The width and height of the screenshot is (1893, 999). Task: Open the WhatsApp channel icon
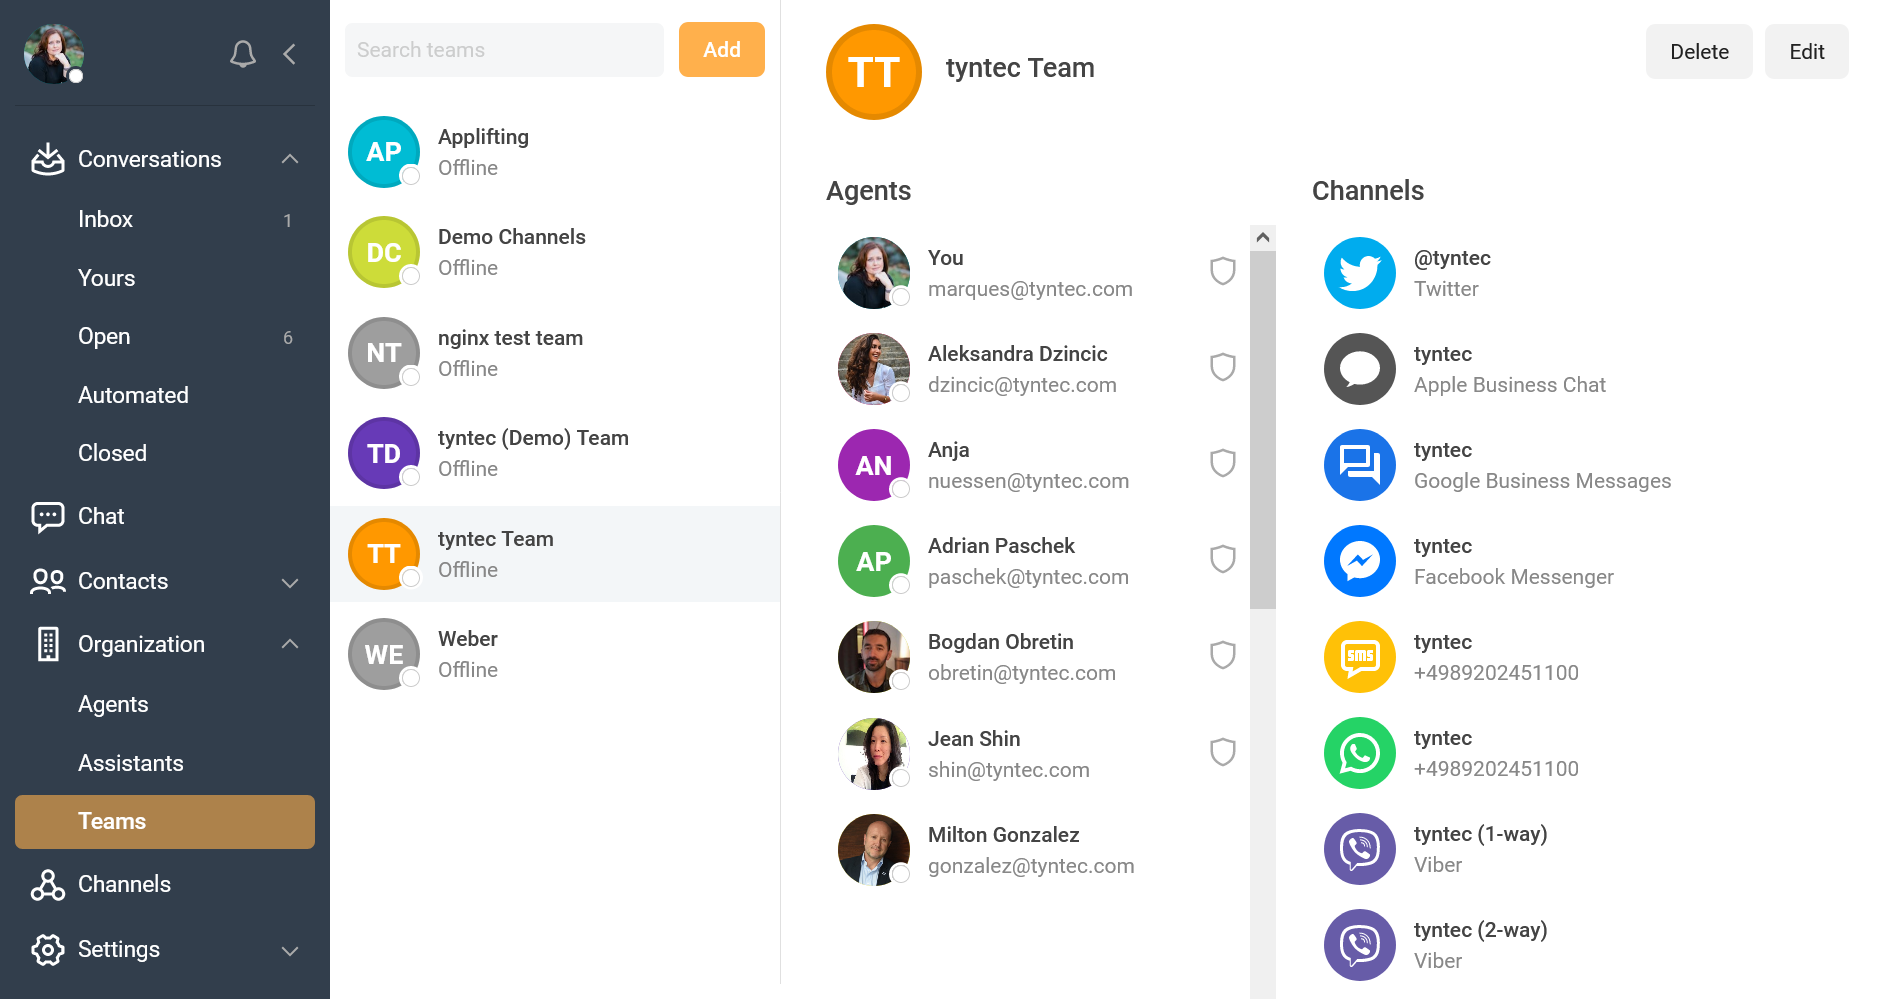[1360, 753]
